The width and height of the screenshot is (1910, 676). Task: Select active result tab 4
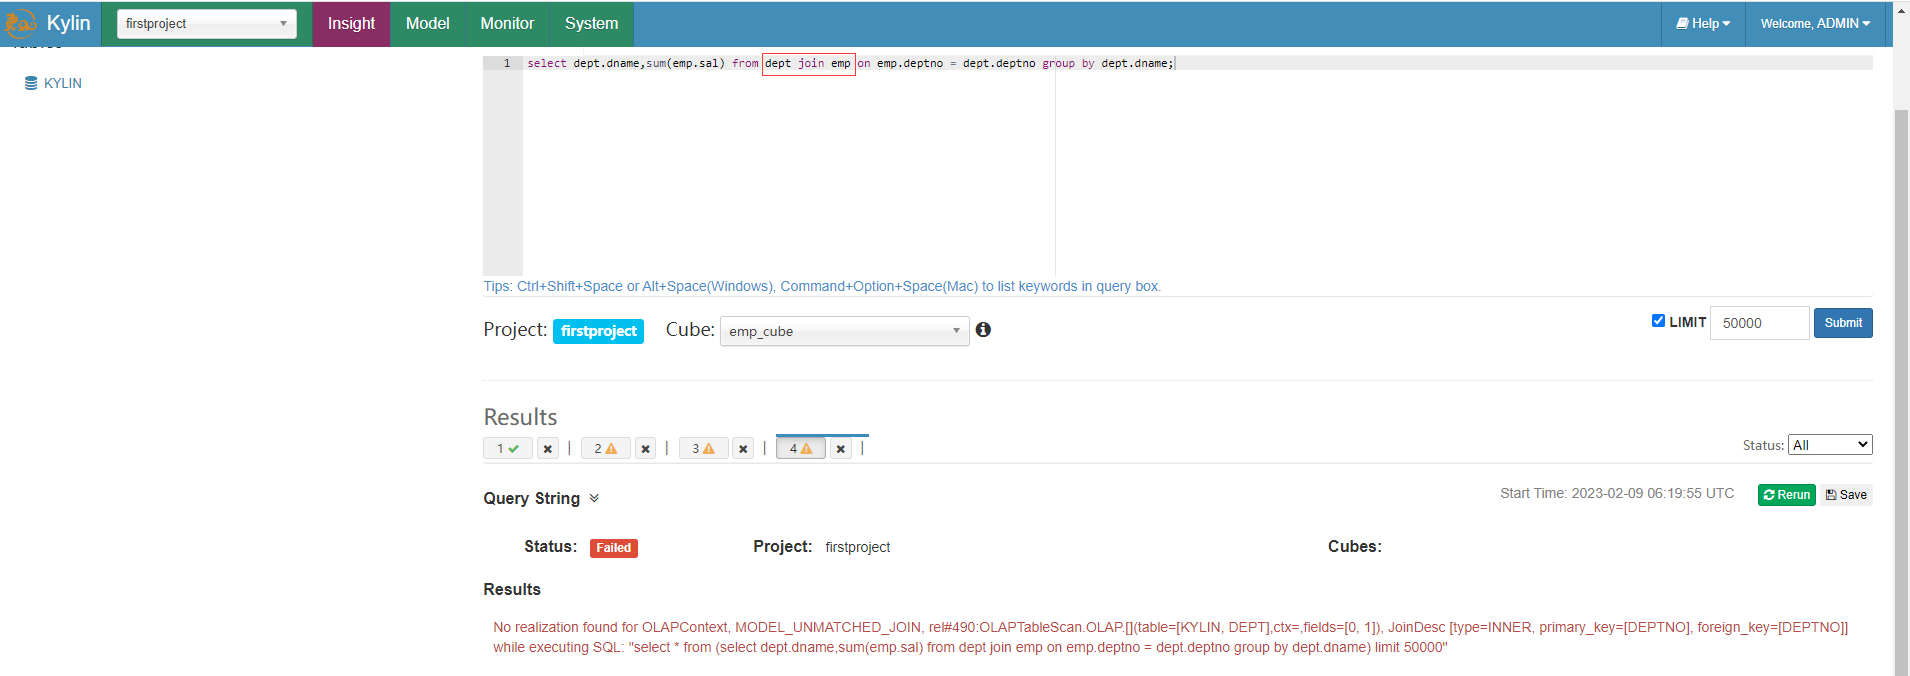point(800,449)
